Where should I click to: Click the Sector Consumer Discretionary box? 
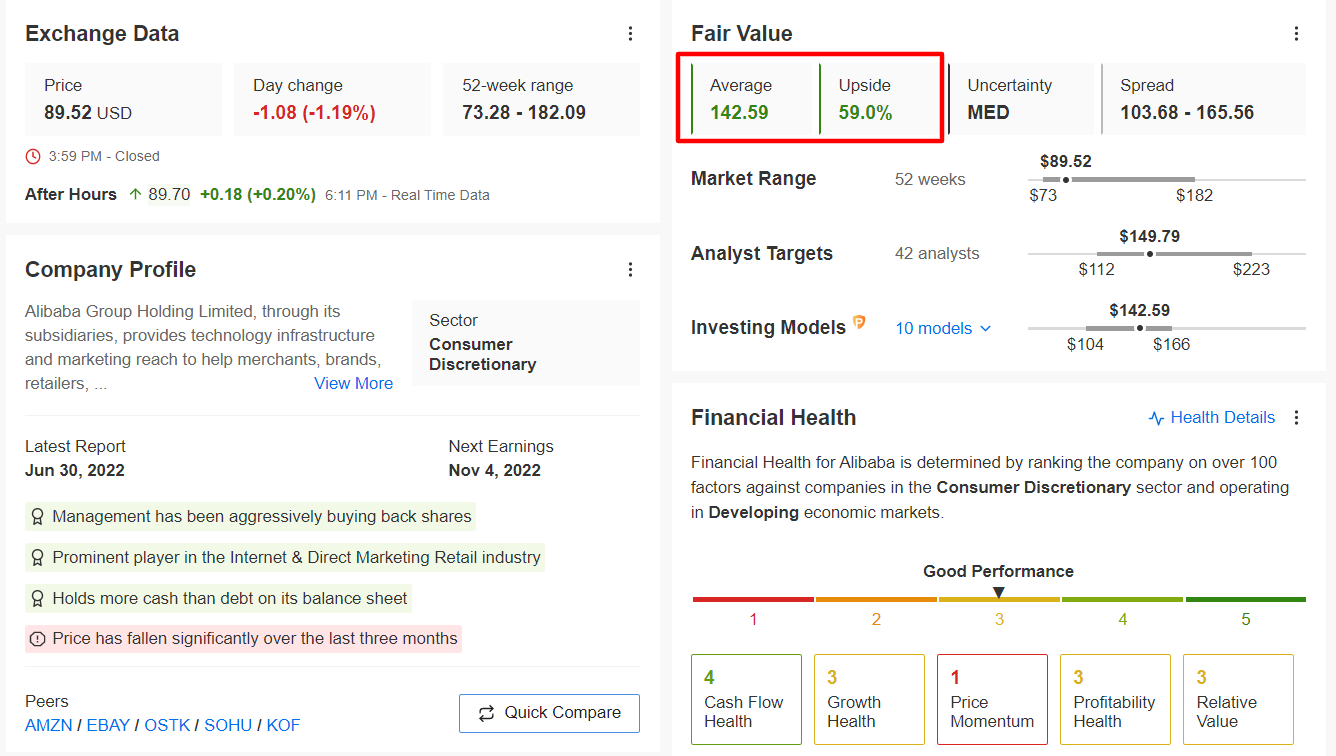[526, 343]
